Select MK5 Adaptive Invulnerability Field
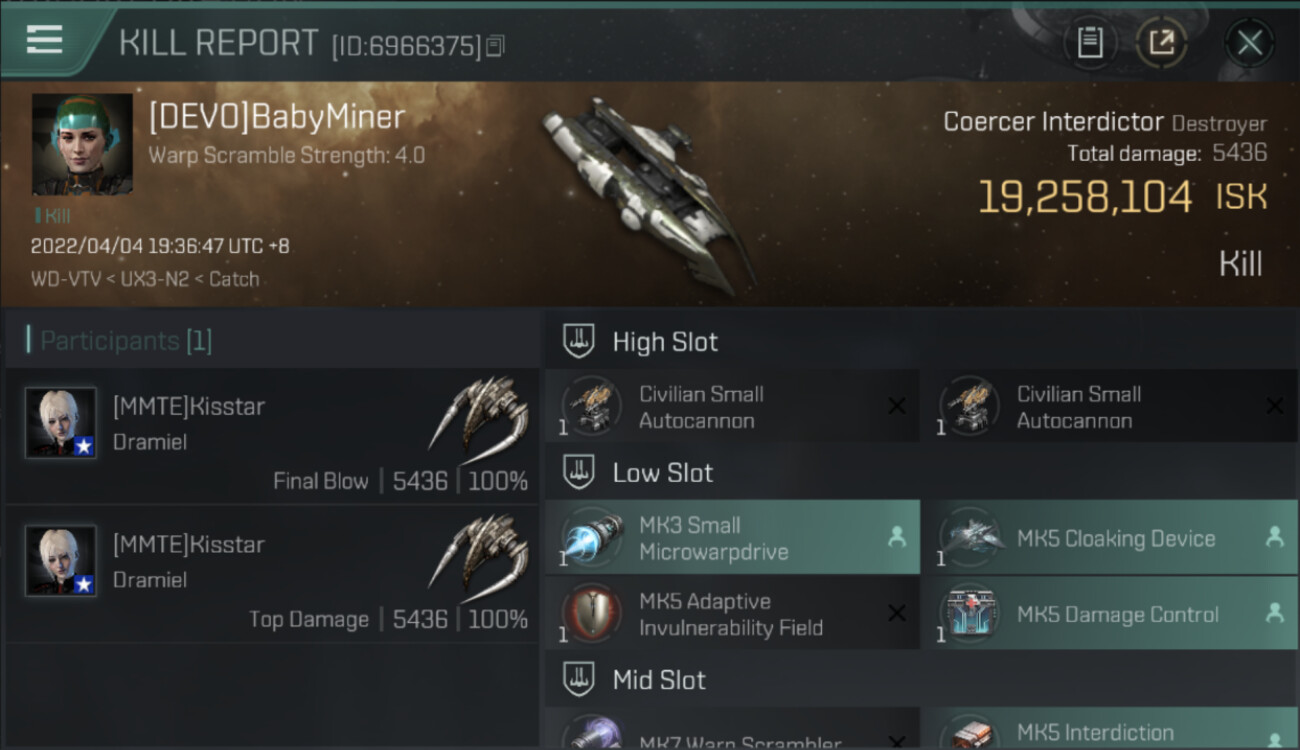The height and width of the screenshot is (750, 1300). pos(732,614)
